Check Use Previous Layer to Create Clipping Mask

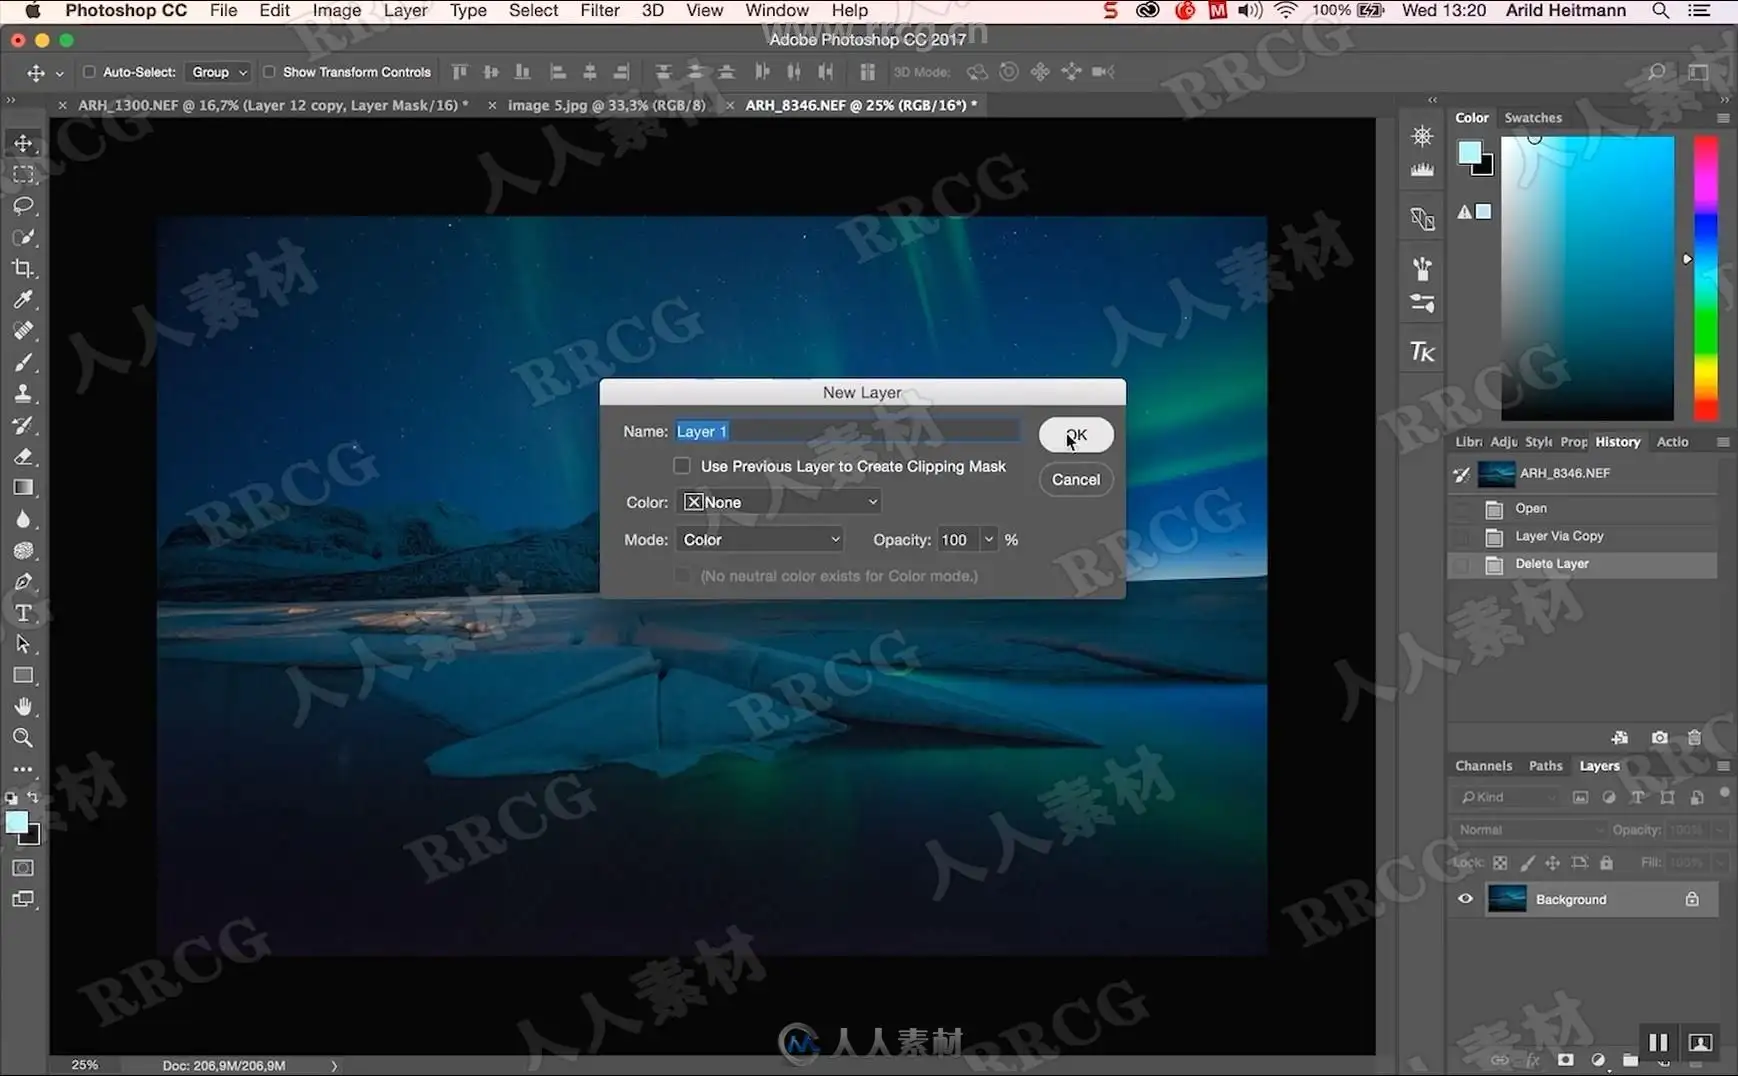[682, 466]
